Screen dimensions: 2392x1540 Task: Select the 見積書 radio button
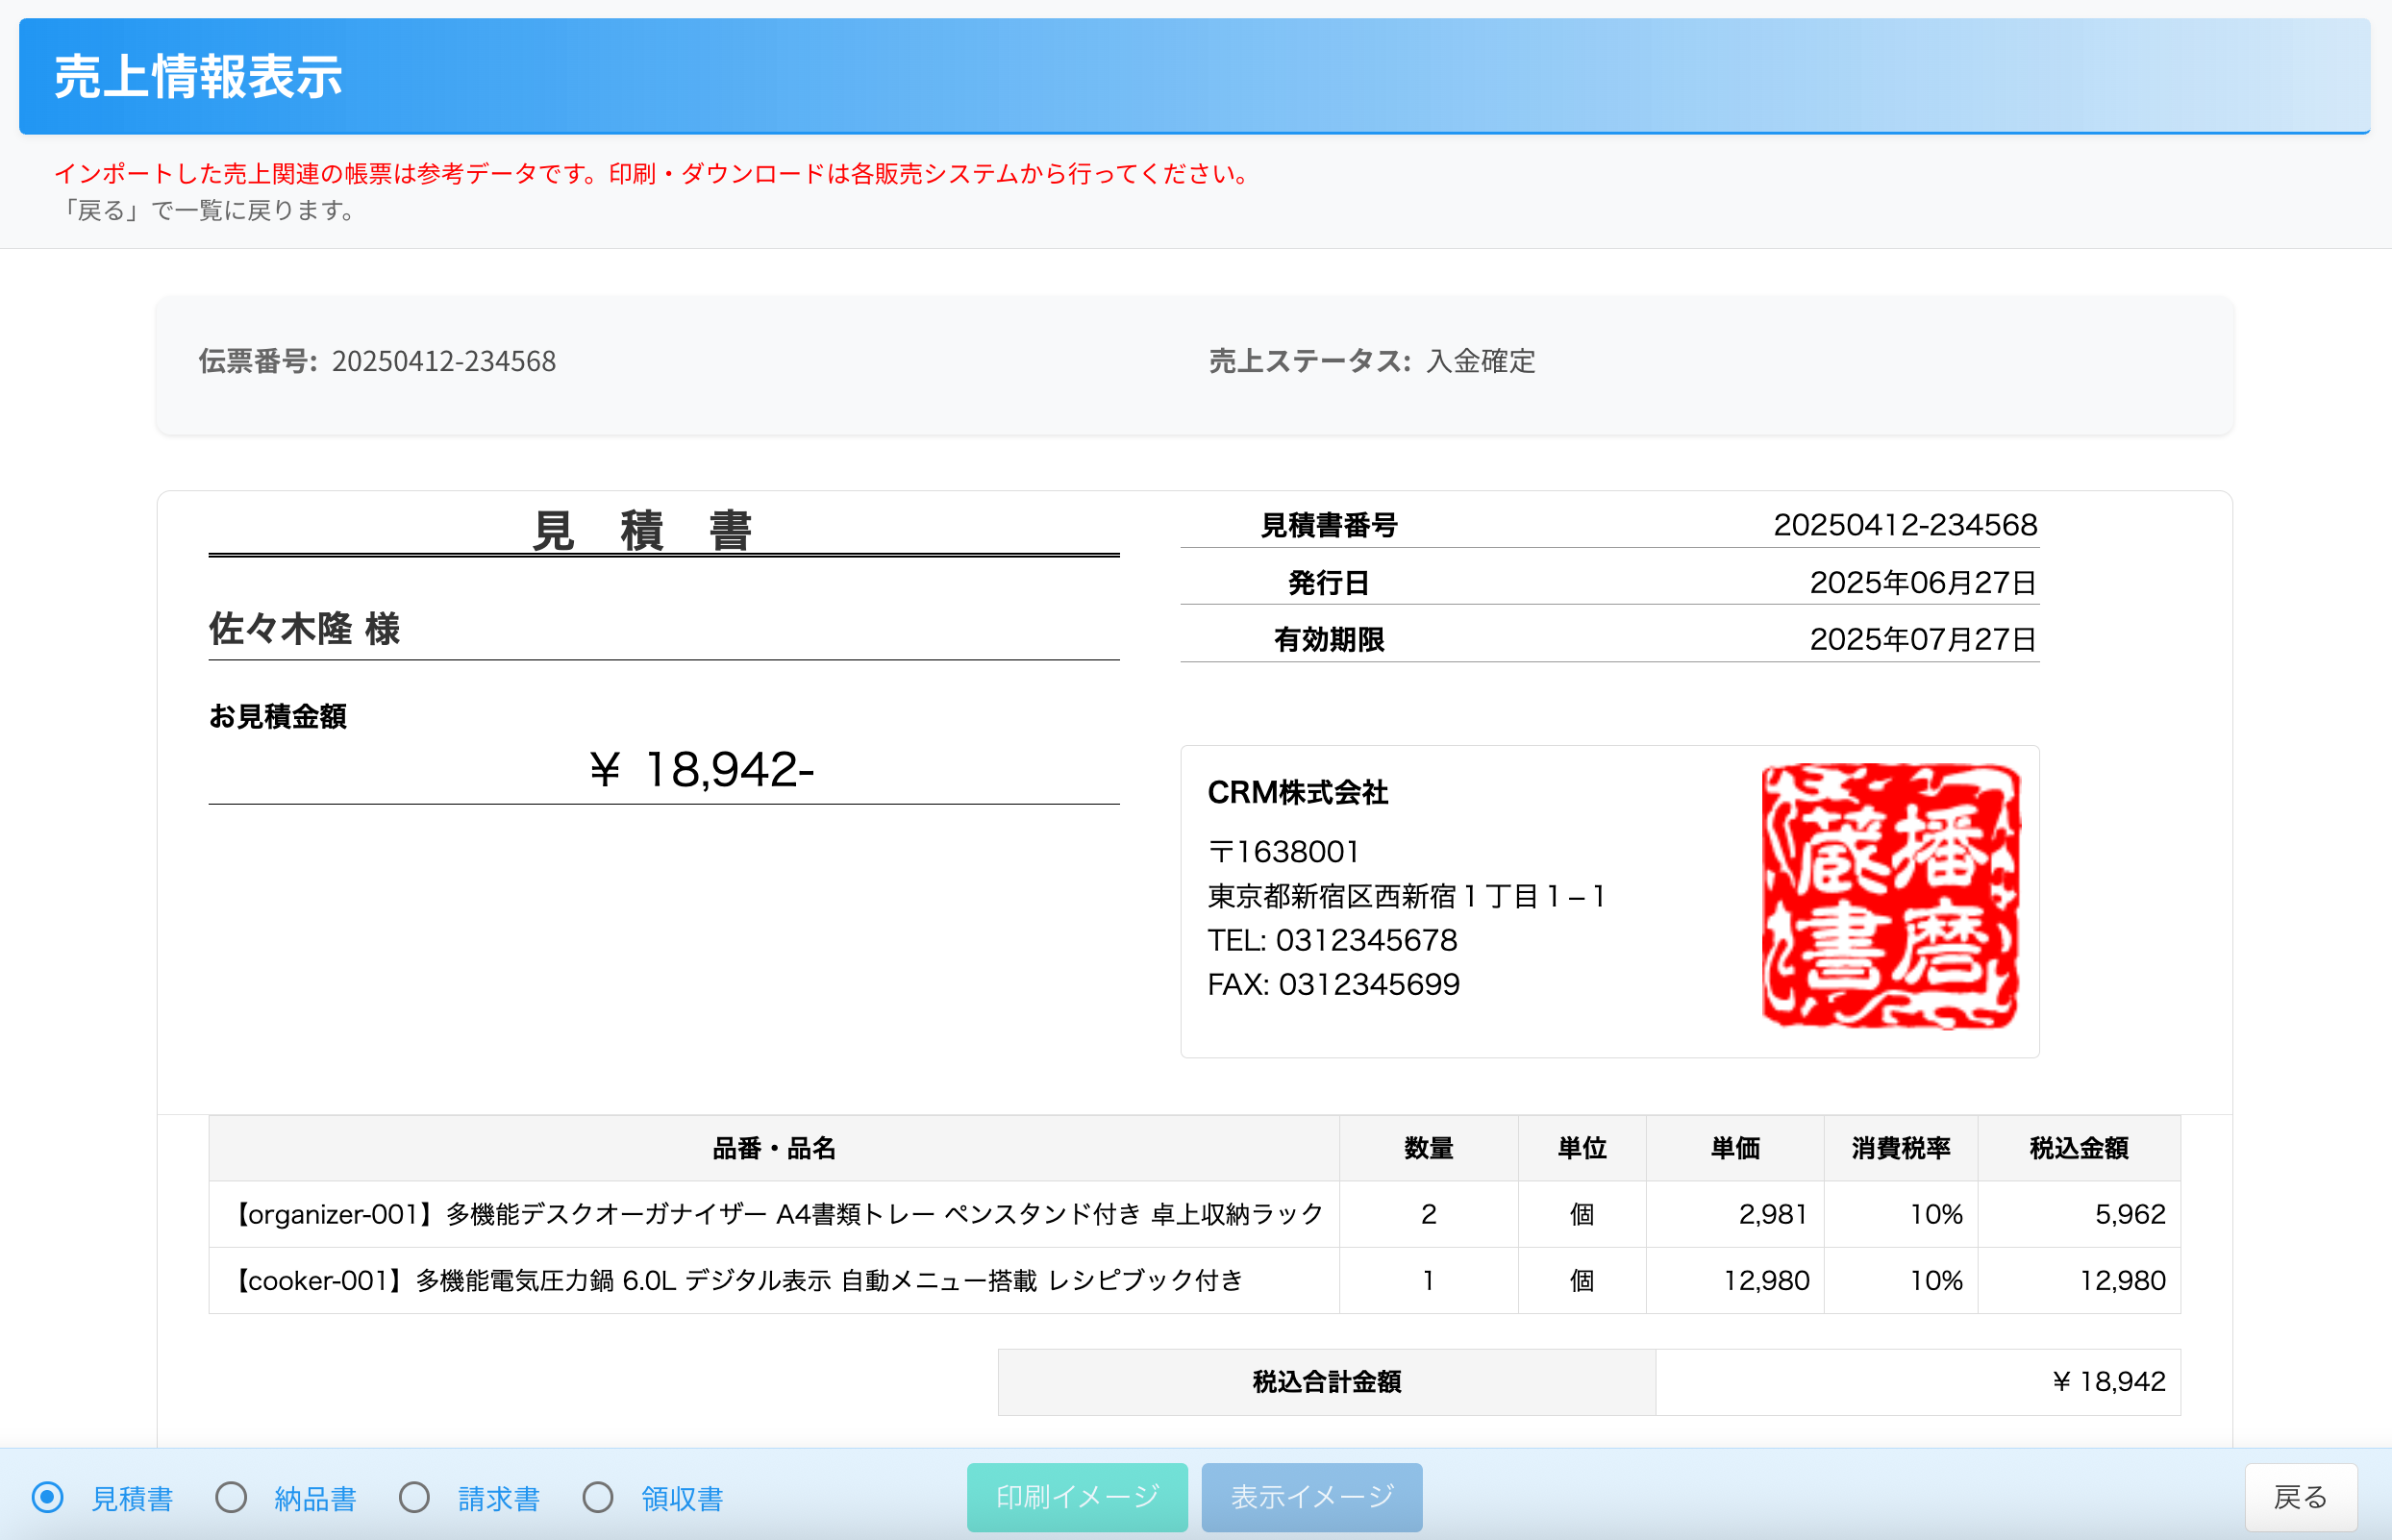pyautogui.click(x=47, y=1497)
